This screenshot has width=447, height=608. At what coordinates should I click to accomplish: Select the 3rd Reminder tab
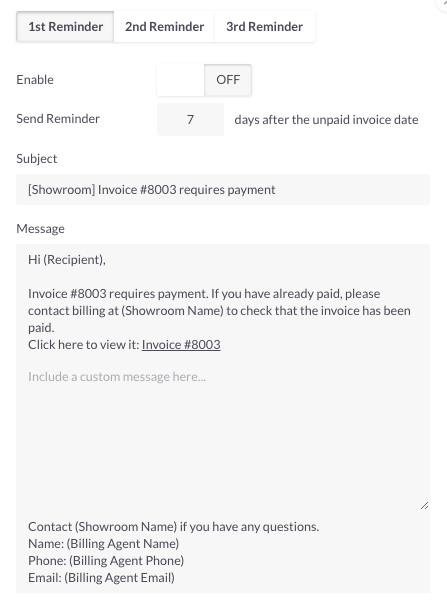point(264,27)
